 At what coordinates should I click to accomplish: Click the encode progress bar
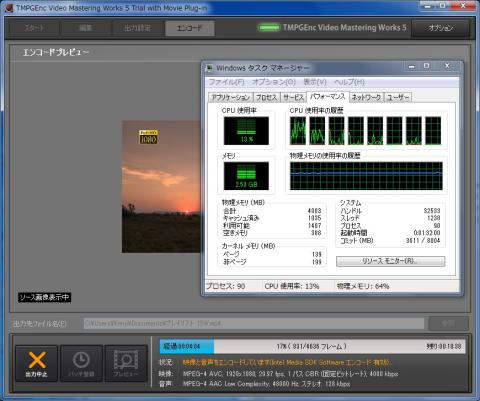(x=312, y=346)
